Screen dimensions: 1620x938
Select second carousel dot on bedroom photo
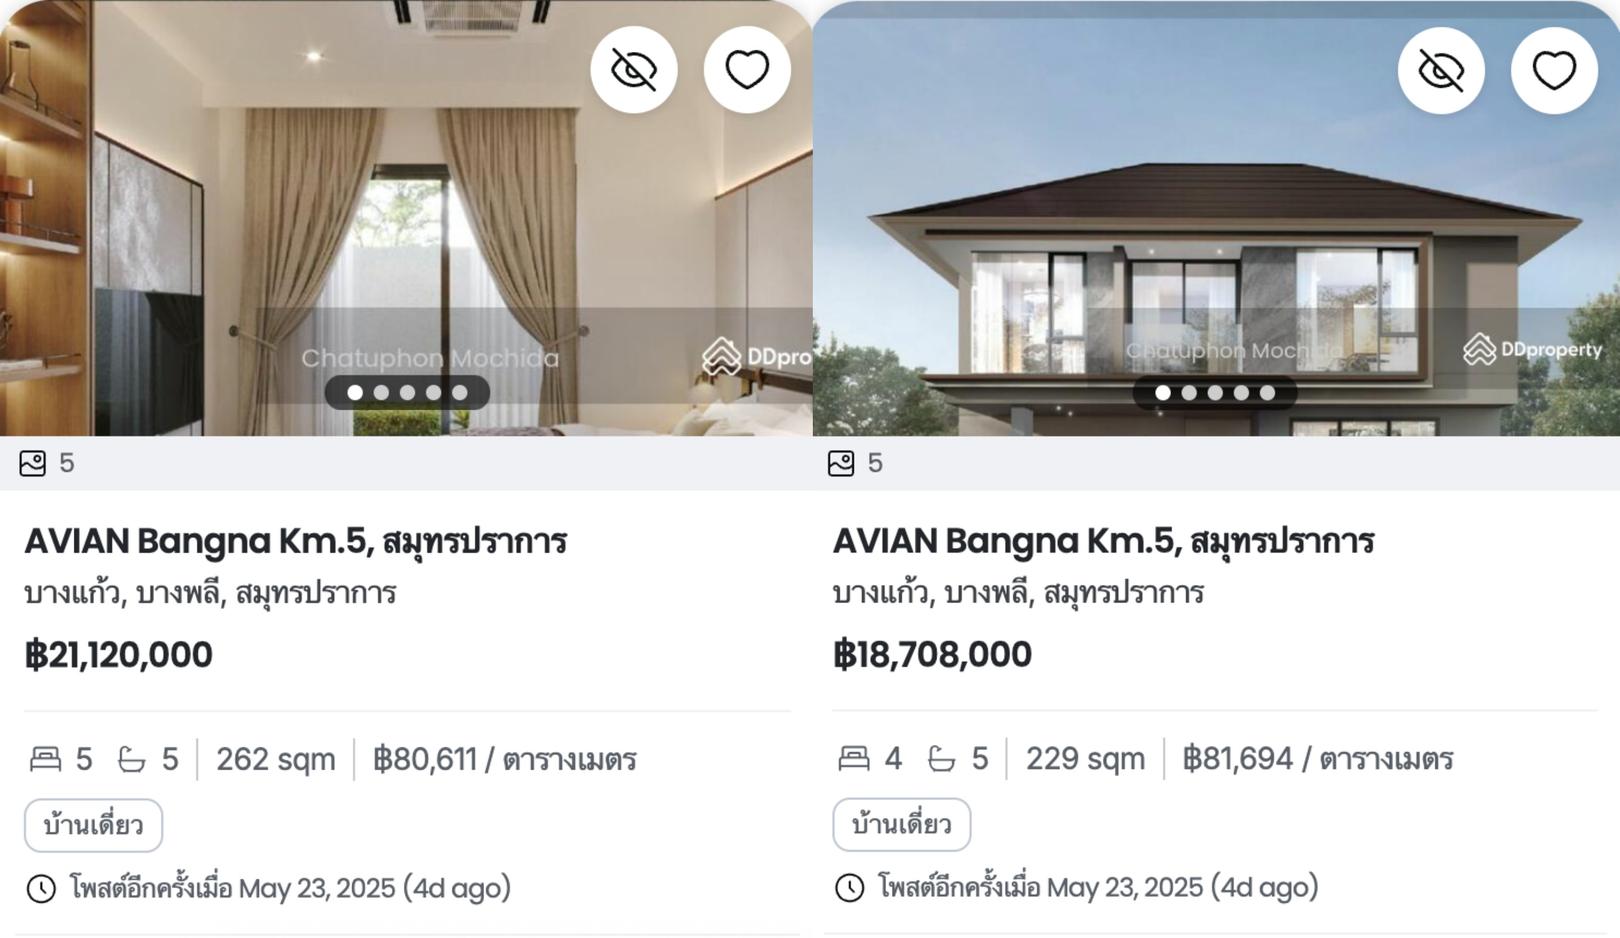(381, 392)
